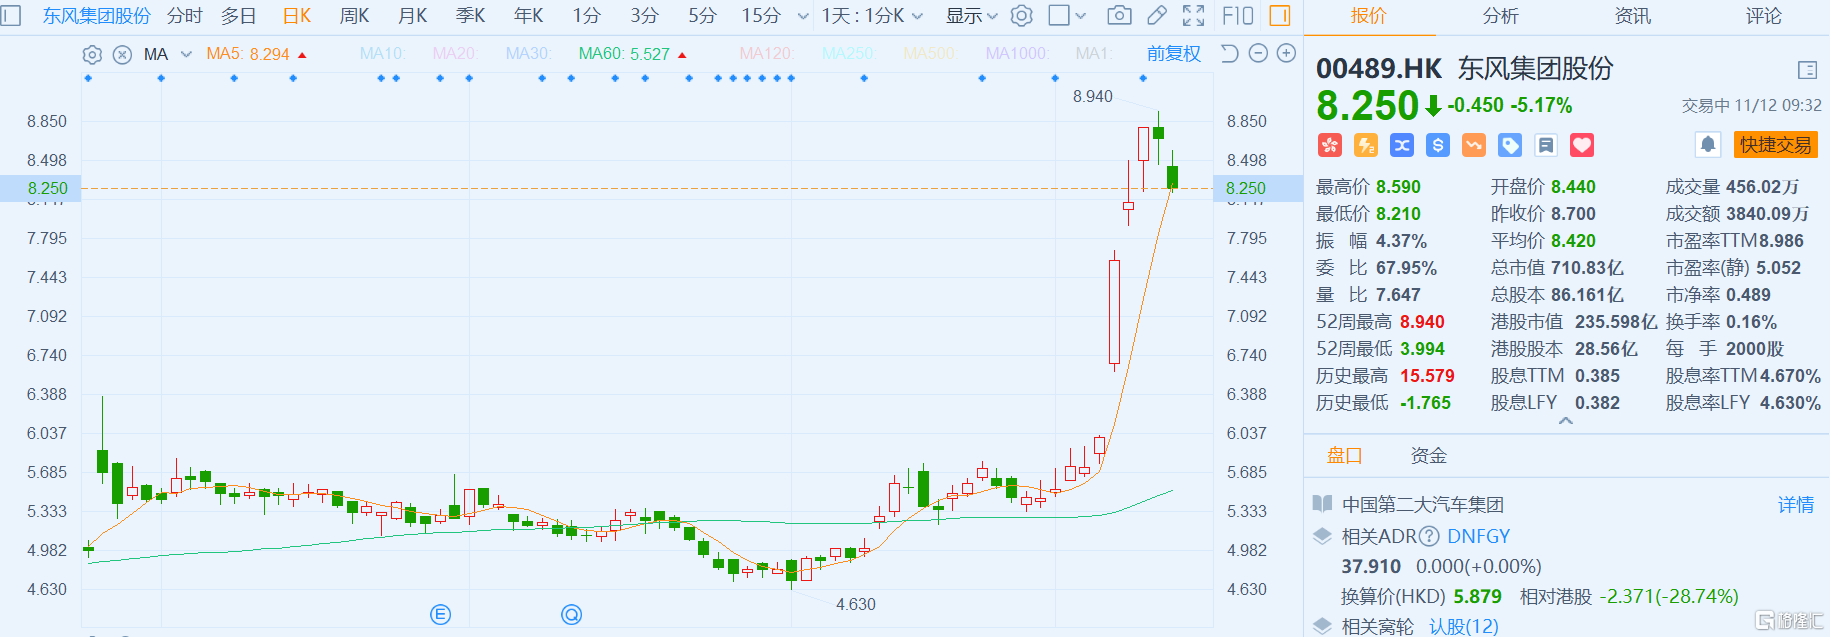Remove the MA indicator with X icon
Screen dimensions: 1830x637
pyautogui.click(x=122, y=55)
